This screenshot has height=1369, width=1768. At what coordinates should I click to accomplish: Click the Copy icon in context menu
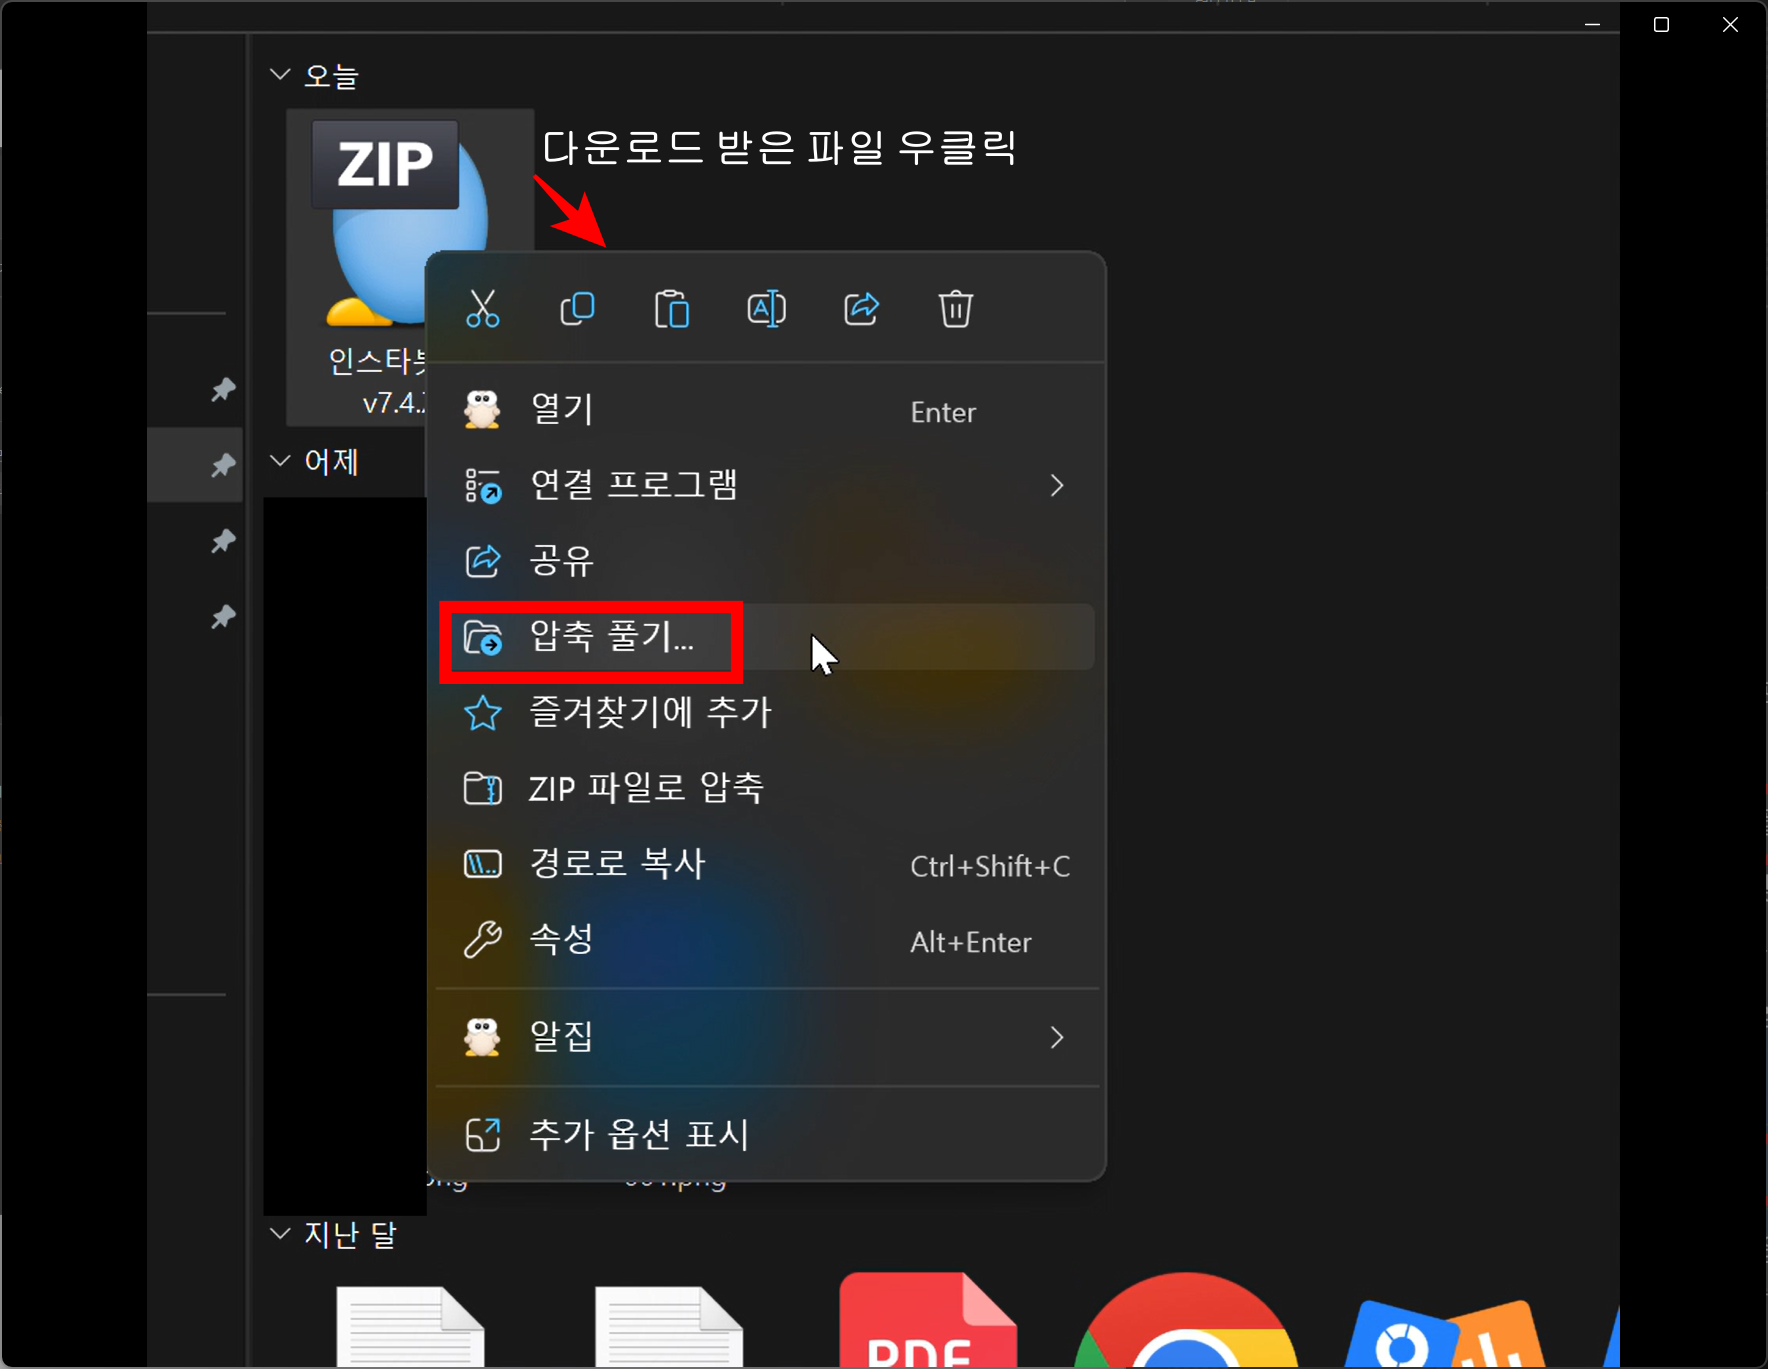point(577,309)
